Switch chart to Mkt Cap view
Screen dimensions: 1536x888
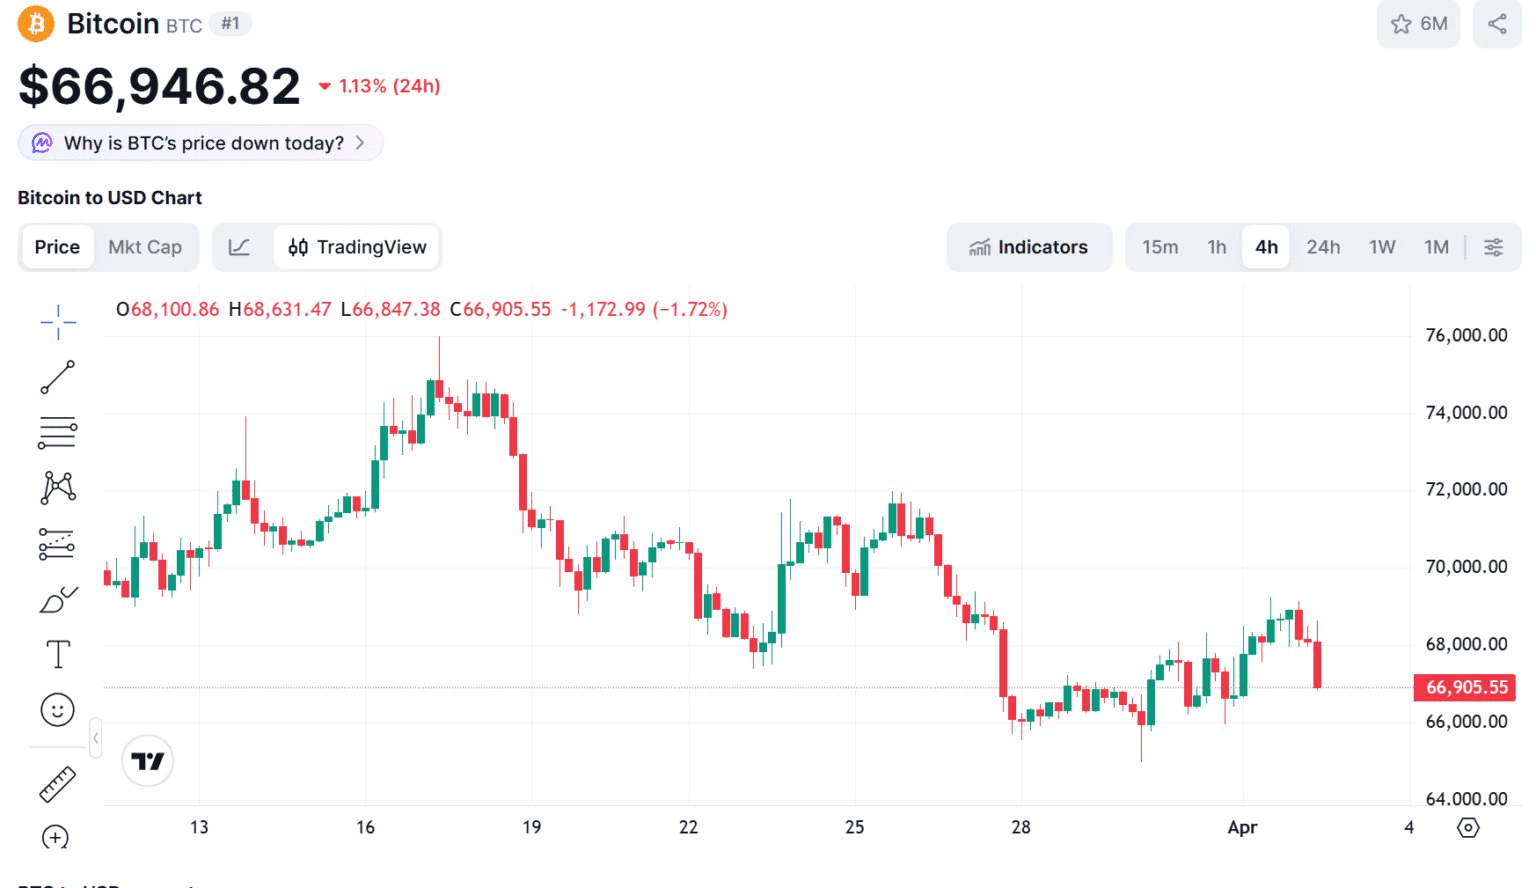[x=145, y=247]
